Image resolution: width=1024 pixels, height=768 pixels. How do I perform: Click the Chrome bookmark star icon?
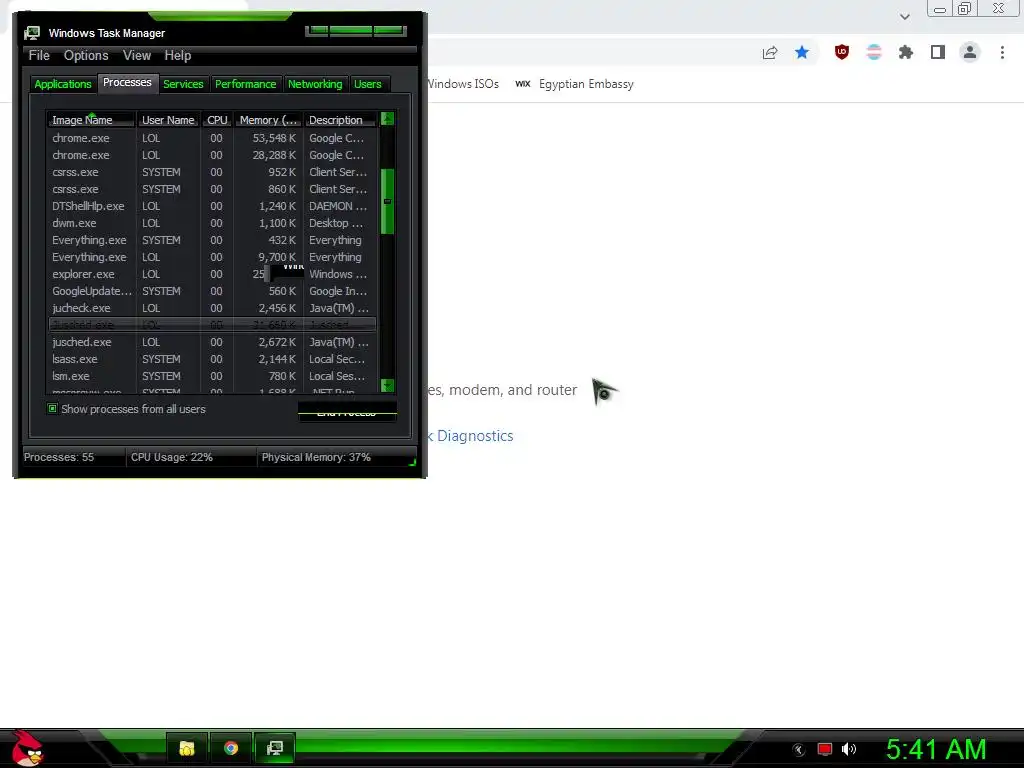pyautogui.click(x=802, y=52)
